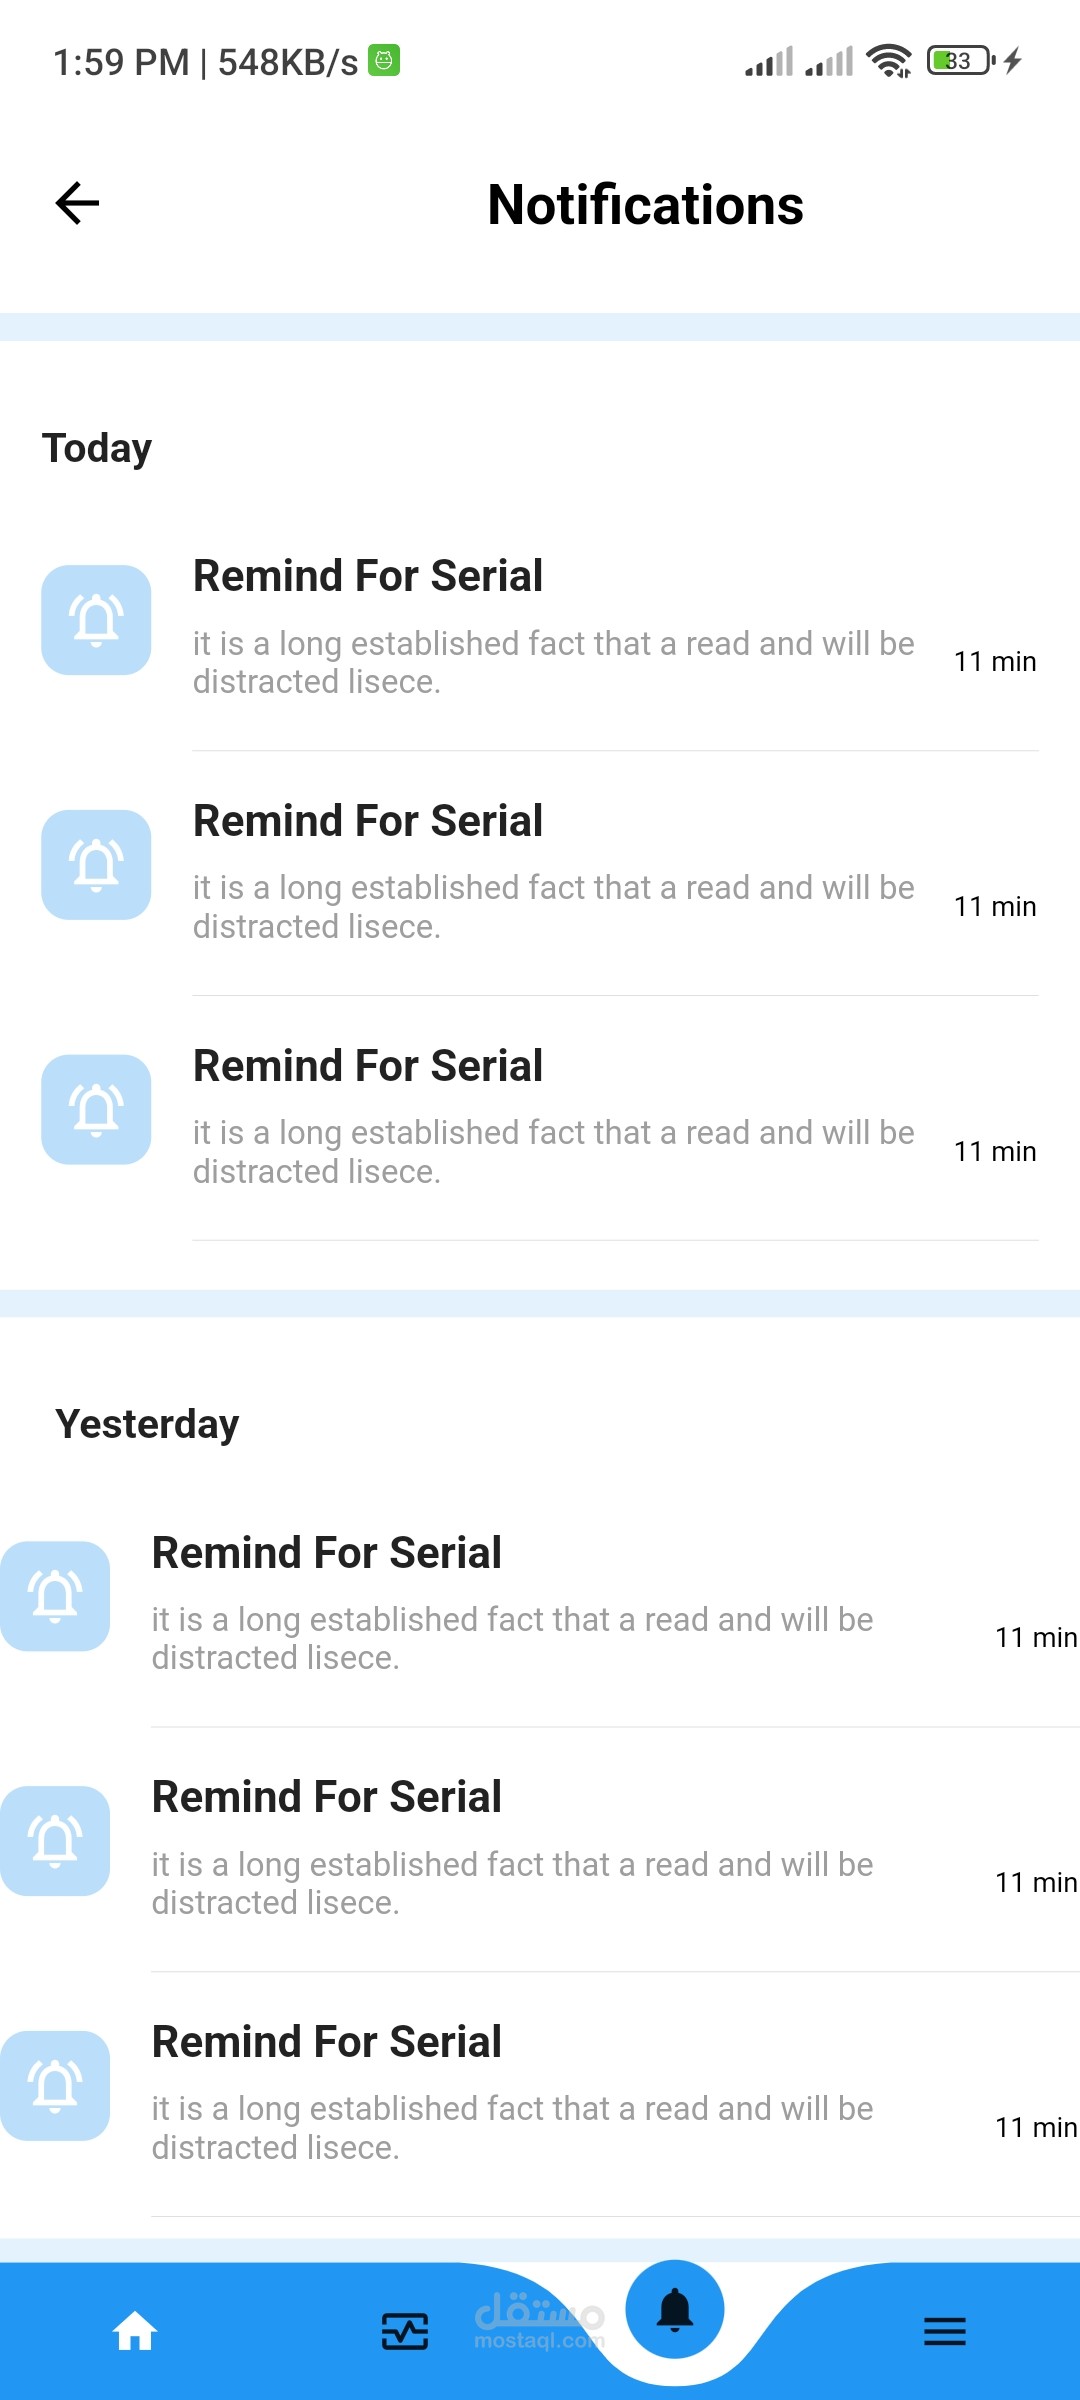
Task: Open last Yesterday 'Remind For Serial' title
Action: (x=327, y=2043)
